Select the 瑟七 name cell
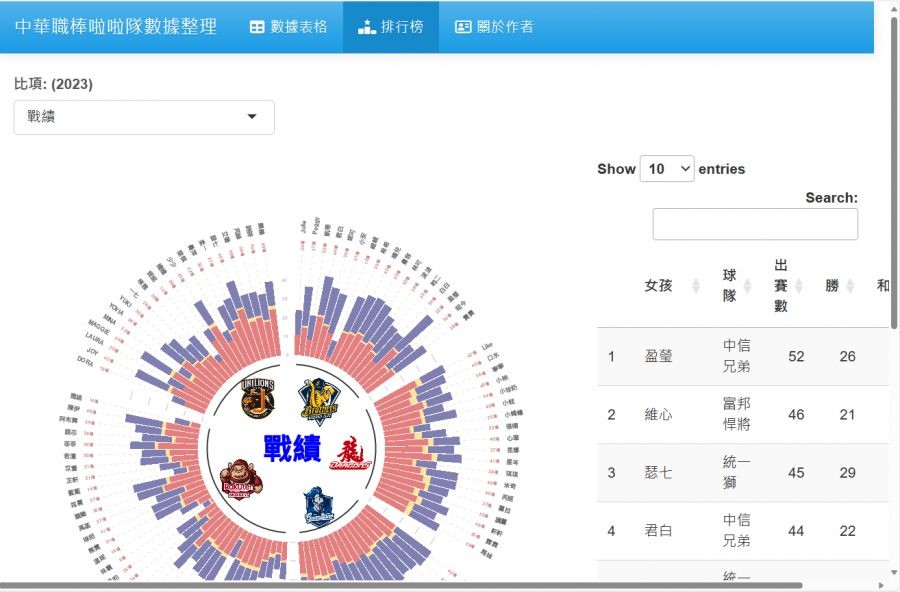The height and width of the screenshot is (592, 900). (x=658, y=473)
